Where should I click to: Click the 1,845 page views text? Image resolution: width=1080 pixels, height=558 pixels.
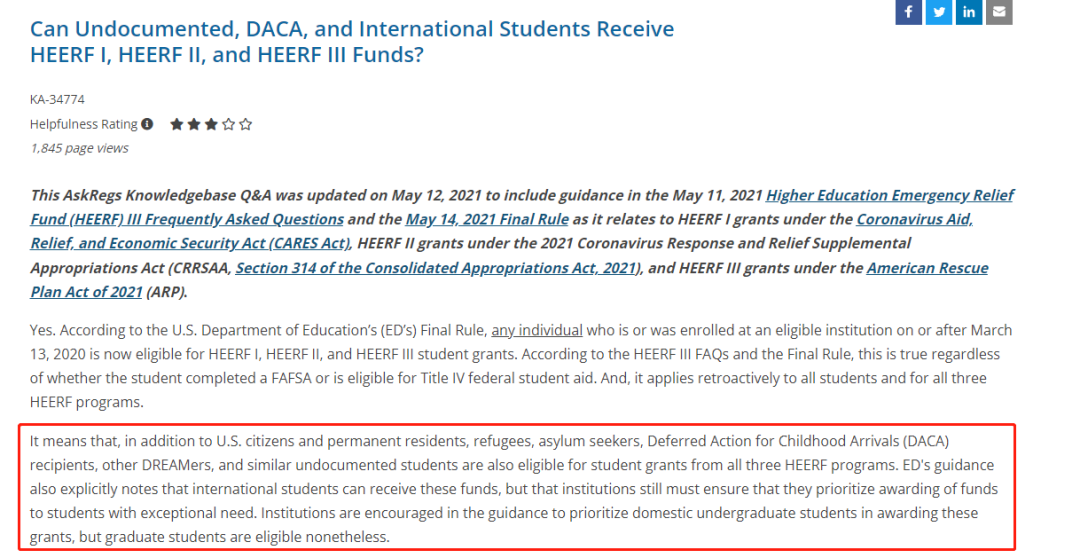coord(79,148)
